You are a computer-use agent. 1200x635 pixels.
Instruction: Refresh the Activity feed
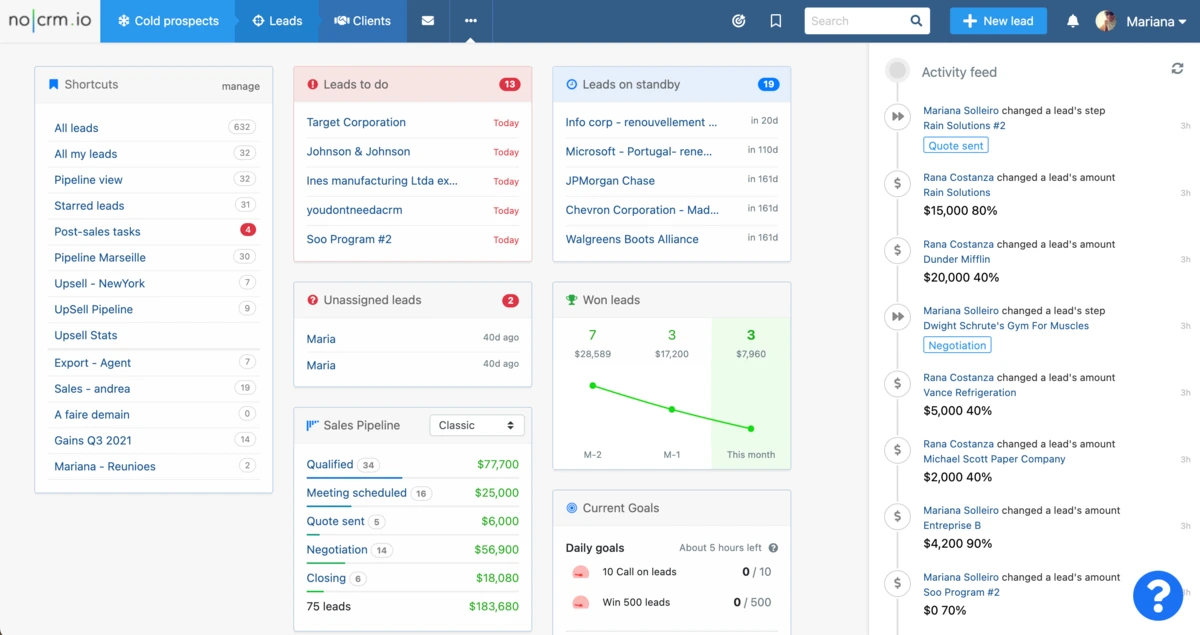[x=1177, y=69]
